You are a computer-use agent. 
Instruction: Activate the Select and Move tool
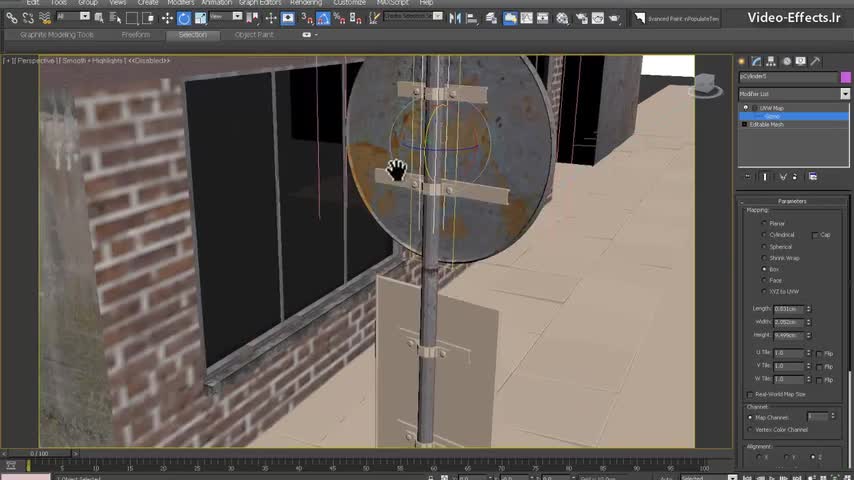pos(167,18)
